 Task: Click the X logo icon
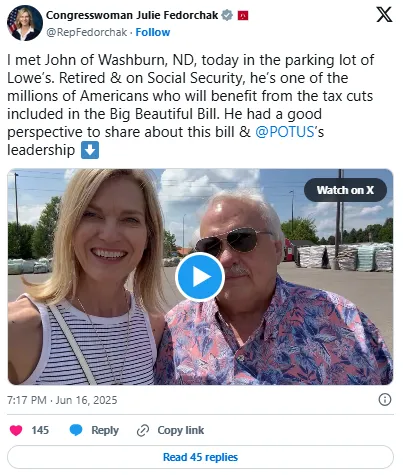pos(384,15)
